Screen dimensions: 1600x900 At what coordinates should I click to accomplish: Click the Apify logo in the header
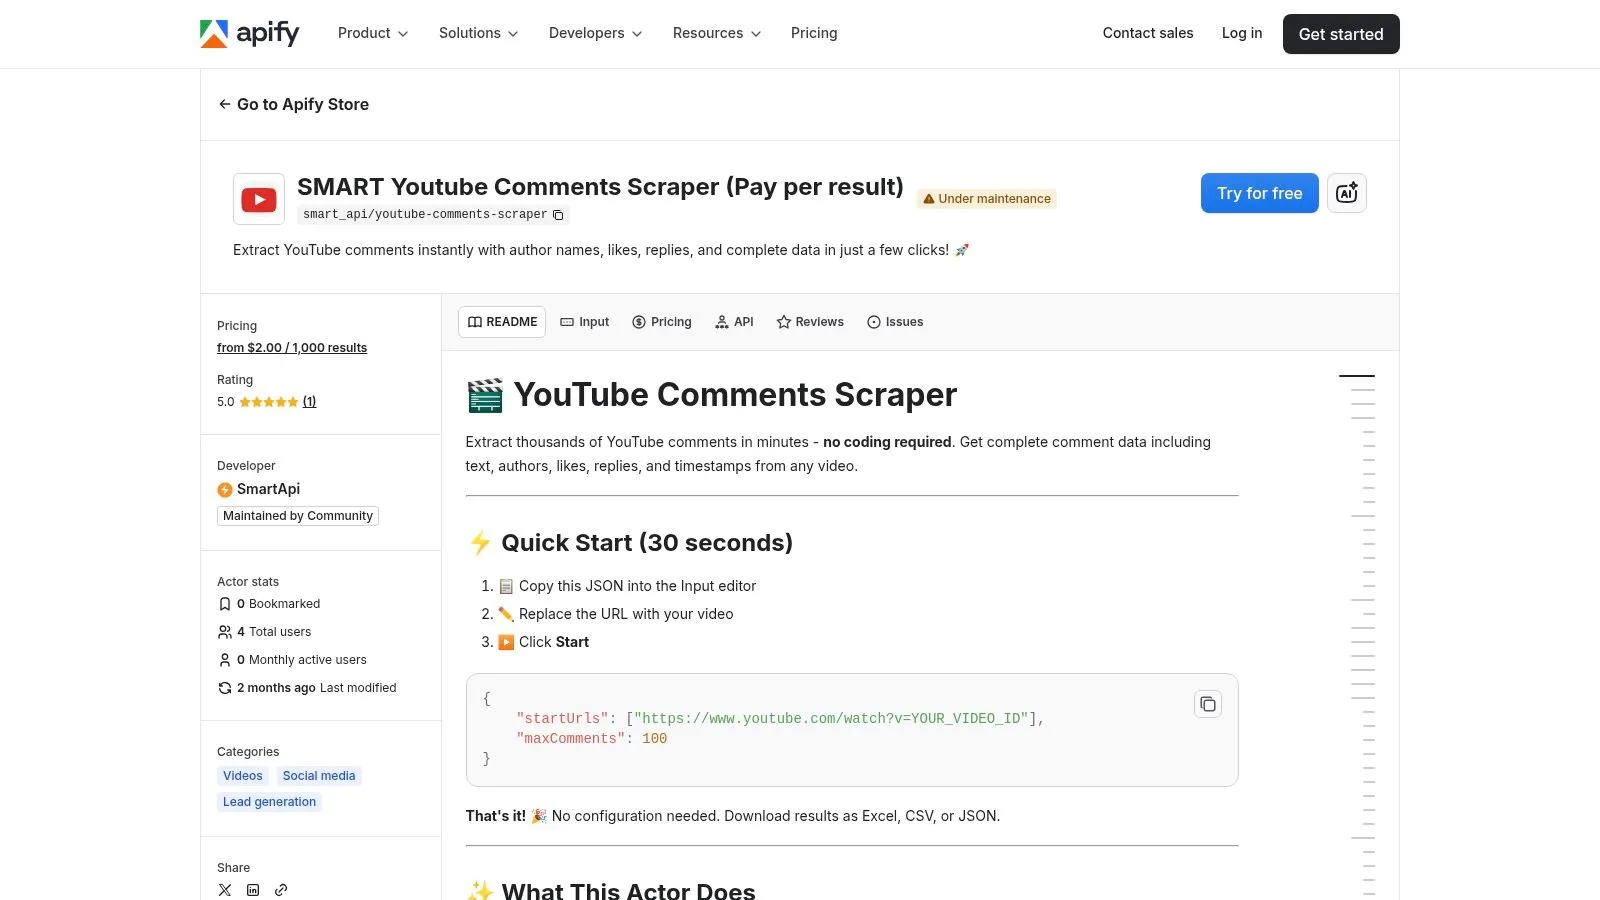click(x=249, y=34)
